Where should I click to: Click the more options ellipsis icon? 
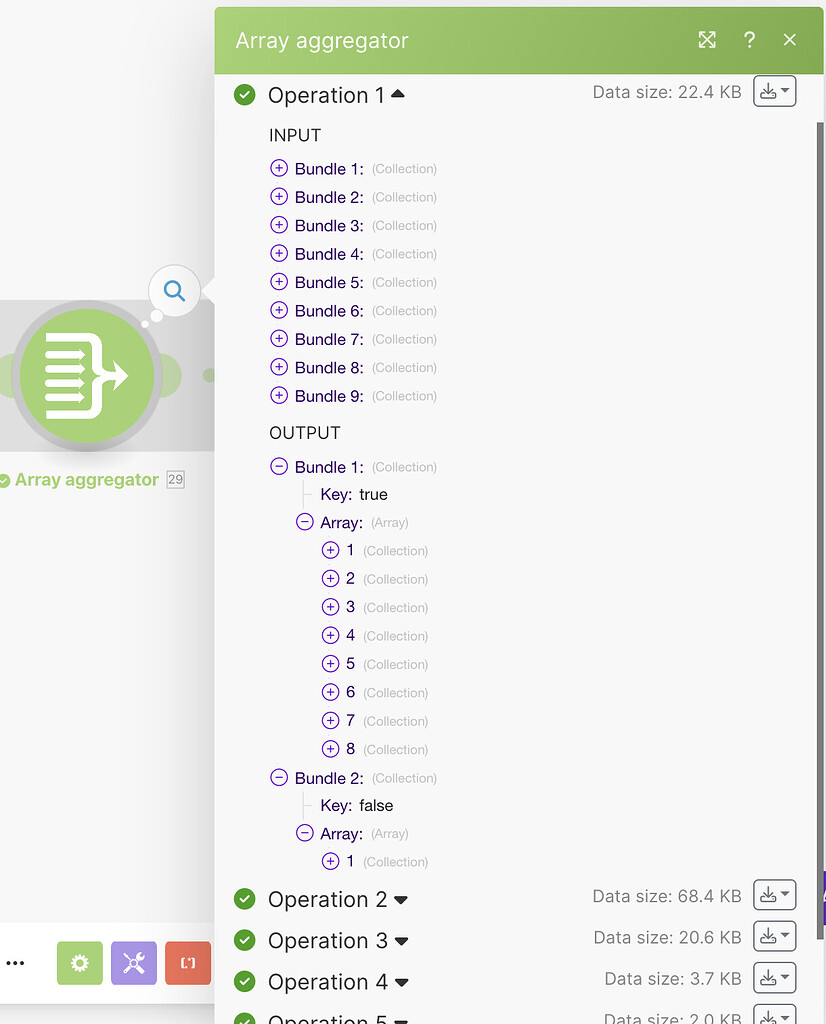16,963
